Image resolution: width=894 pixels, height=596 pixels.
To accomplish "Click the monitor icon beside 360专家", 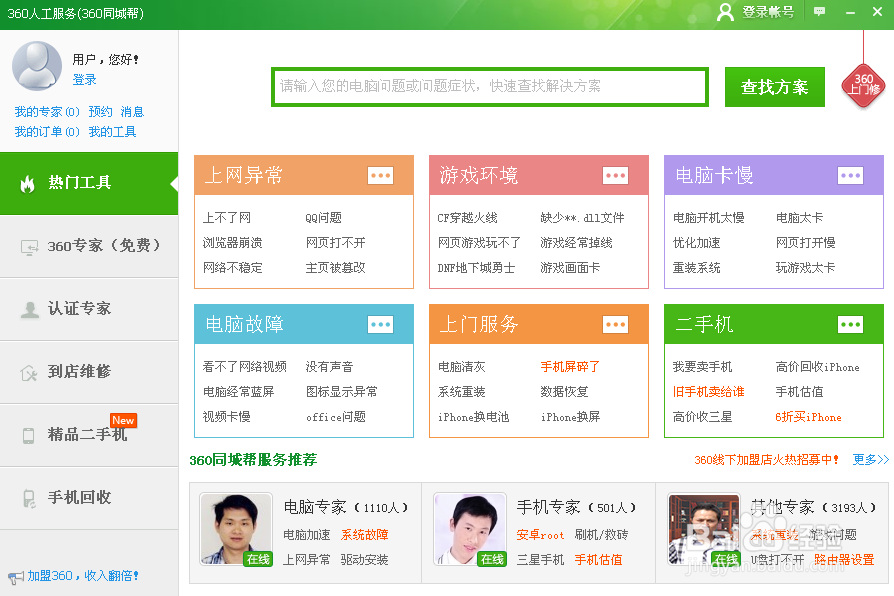I will click(x=29, y=247).
